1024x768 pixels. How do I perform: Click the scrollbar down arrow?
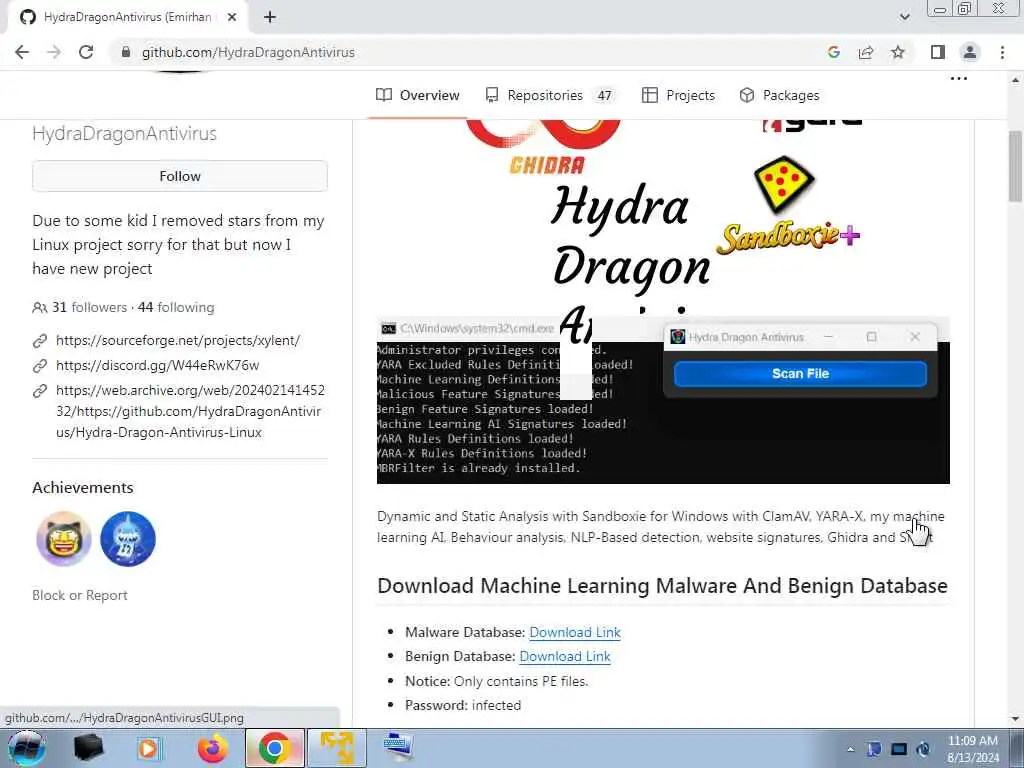point(1016,719)
